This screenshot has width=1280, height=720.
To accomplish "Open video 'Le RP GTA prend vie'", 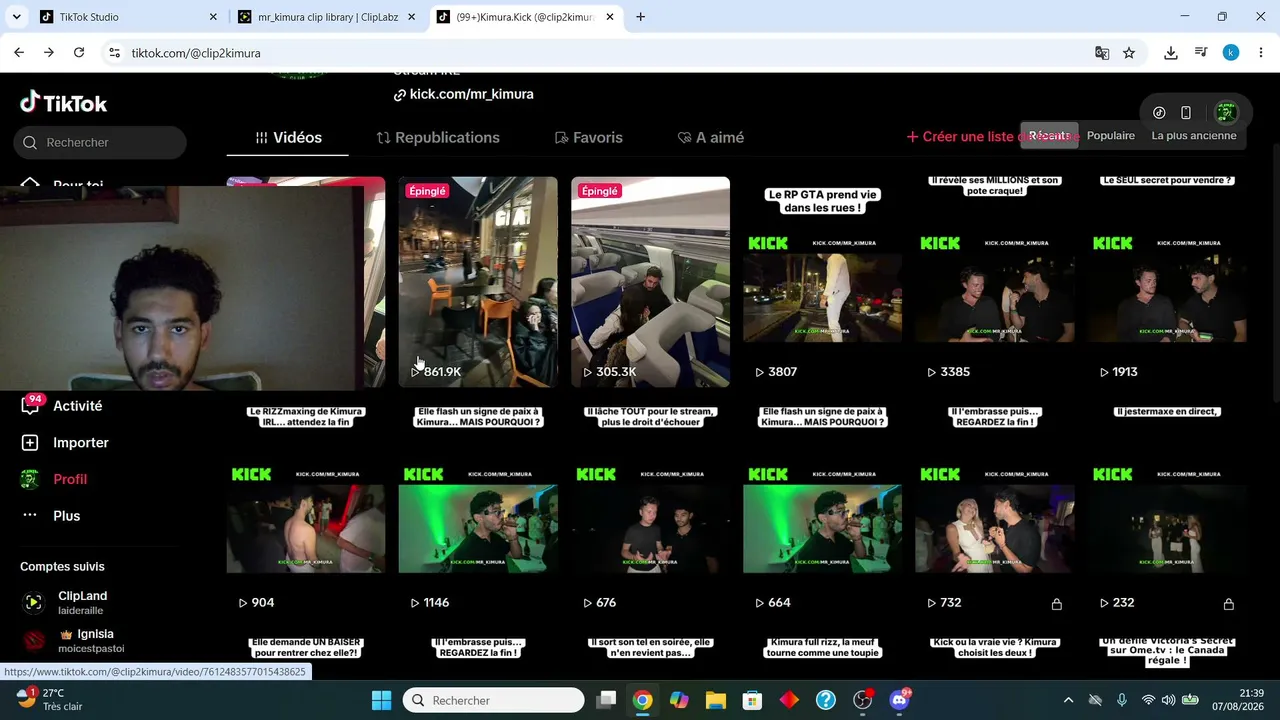I will click(823, 282).
